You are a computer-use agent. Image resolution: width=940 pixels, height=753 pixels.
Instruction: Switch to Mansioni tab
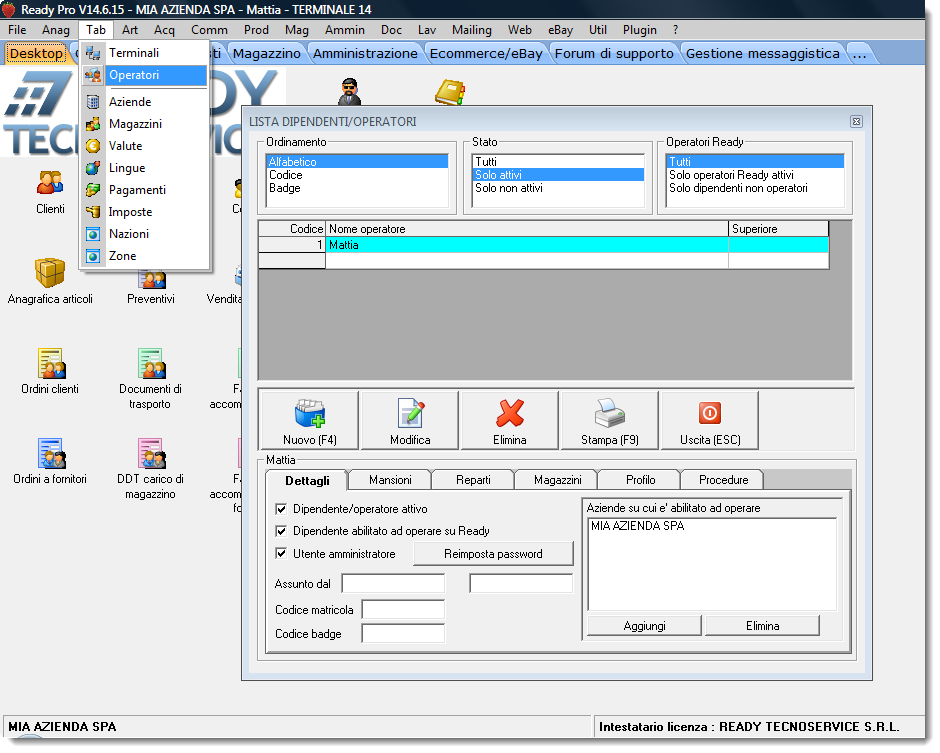[x=390, y=480]
